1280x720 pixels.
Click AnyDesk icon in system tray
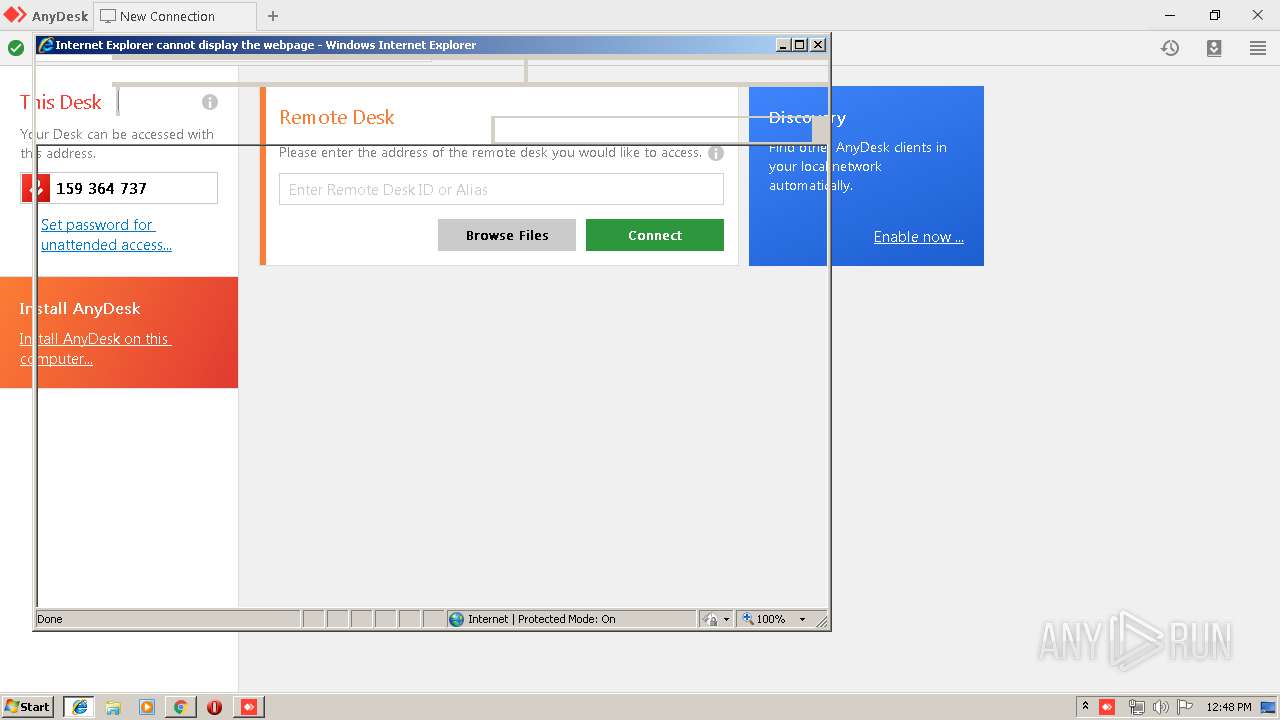tap(1107, 707)
